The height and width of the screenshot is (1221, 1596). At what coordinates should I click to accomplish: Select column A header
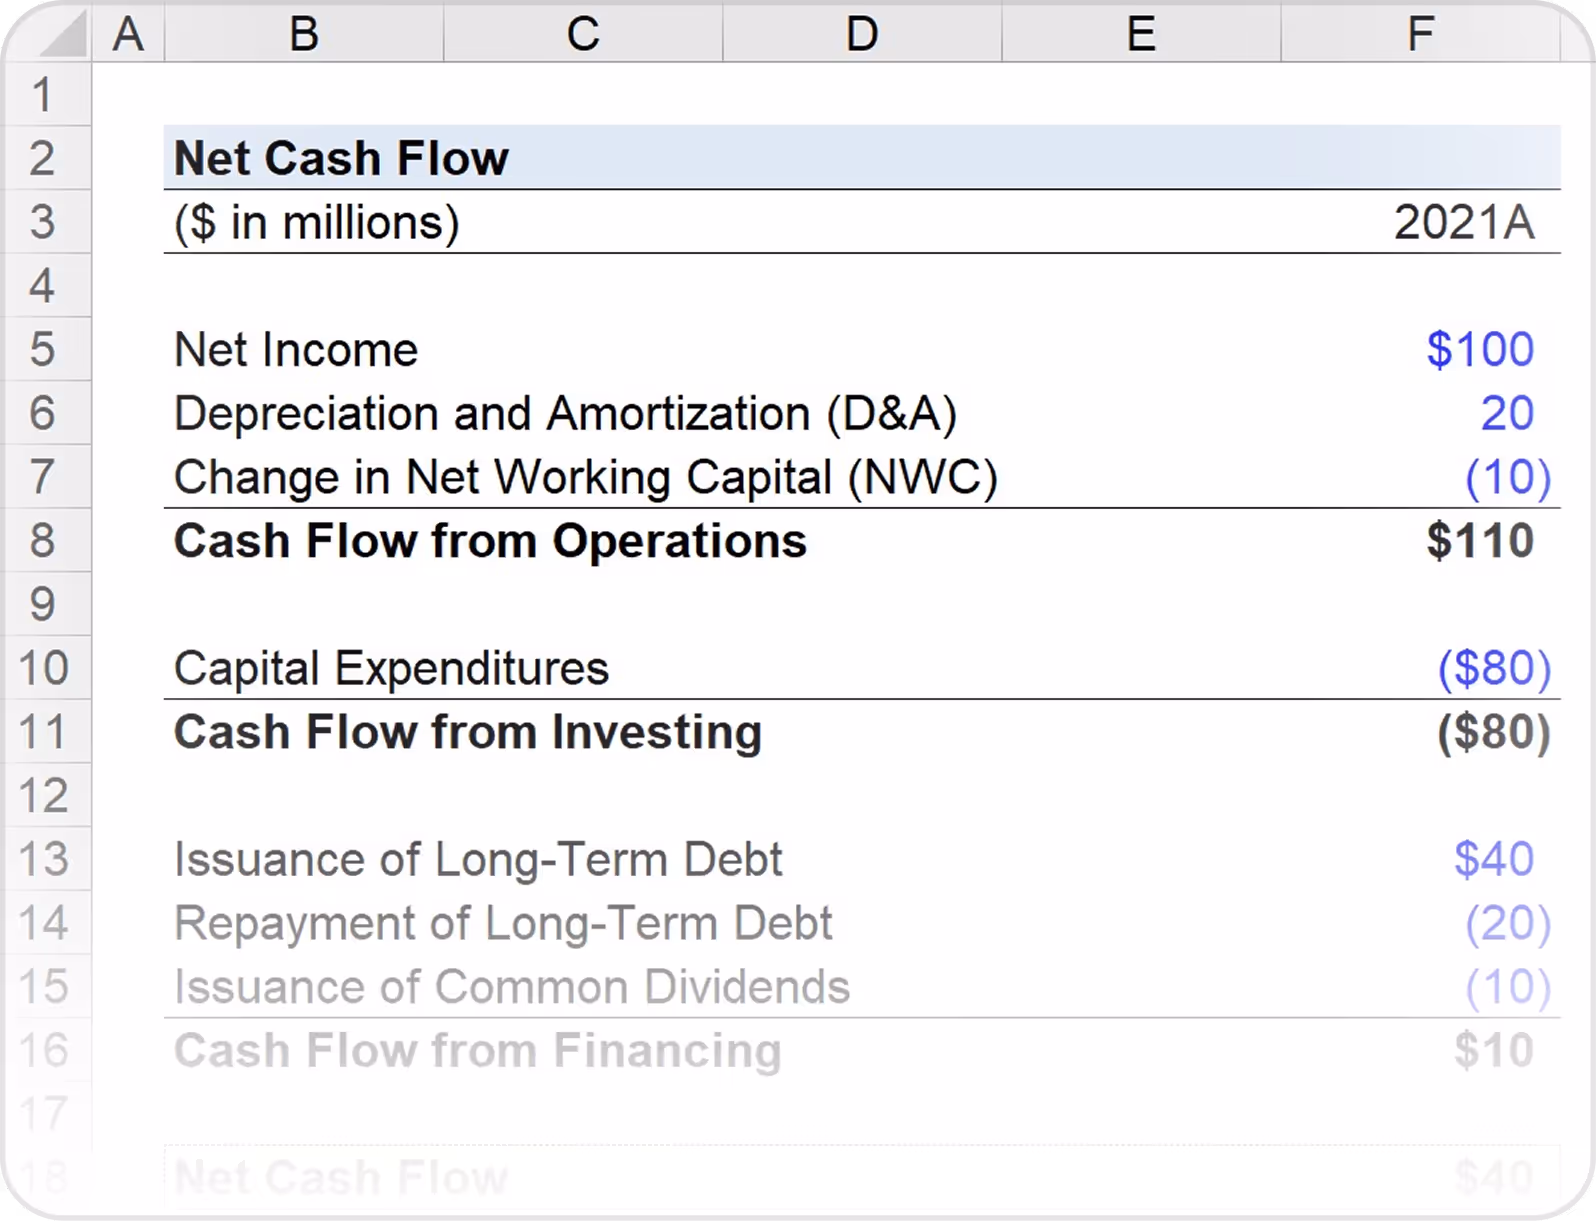click(x=128, y=35)
